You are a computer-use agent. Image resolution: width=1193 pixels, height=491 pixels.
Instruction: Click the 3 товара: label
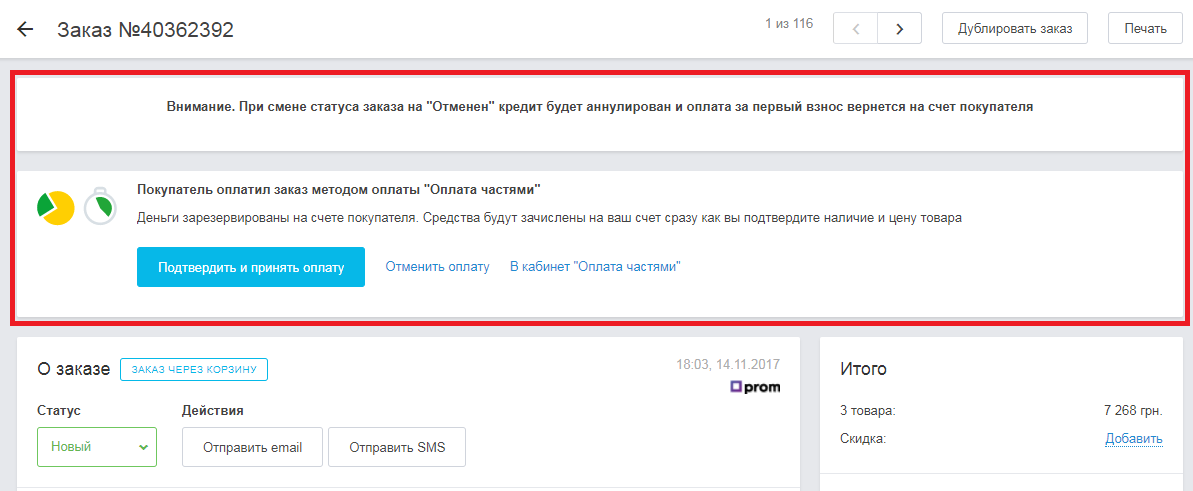pyautogui.click(x=868, y=411)
